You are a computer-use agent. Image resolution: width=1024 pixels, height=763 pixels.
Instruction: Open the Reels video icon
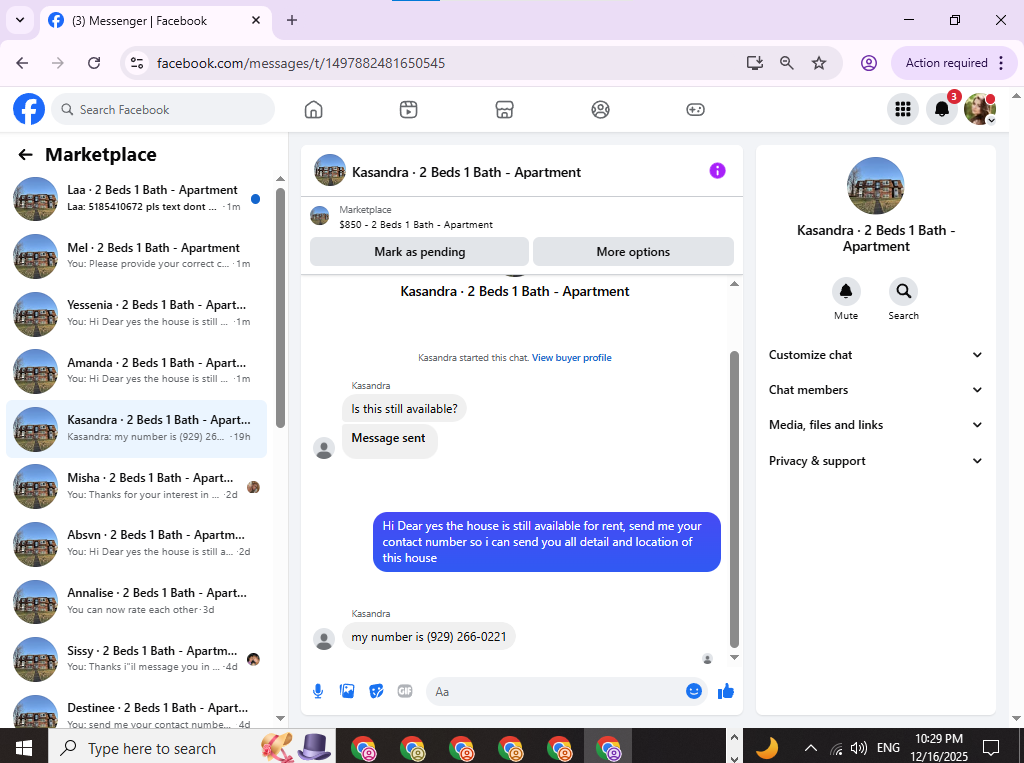coord(408,109)
